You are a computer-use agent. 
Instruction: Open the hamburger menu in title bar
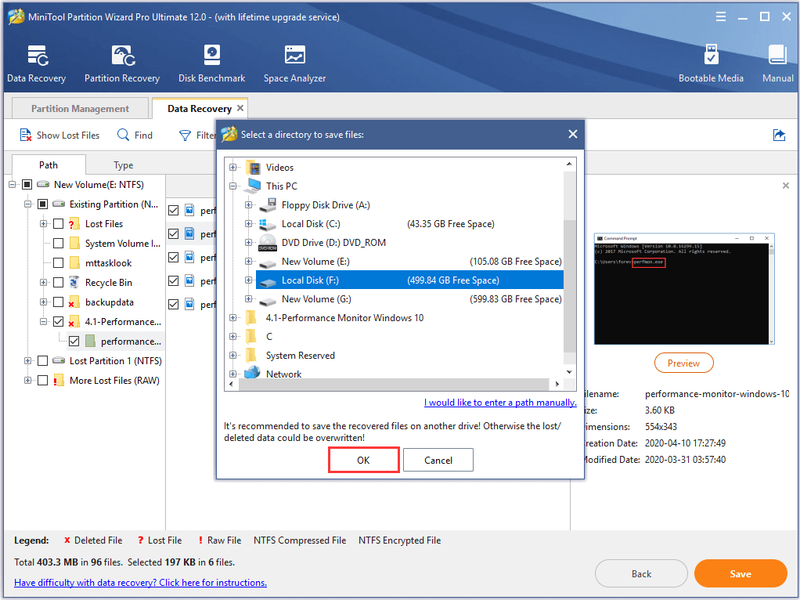click(x=720, y=17)
